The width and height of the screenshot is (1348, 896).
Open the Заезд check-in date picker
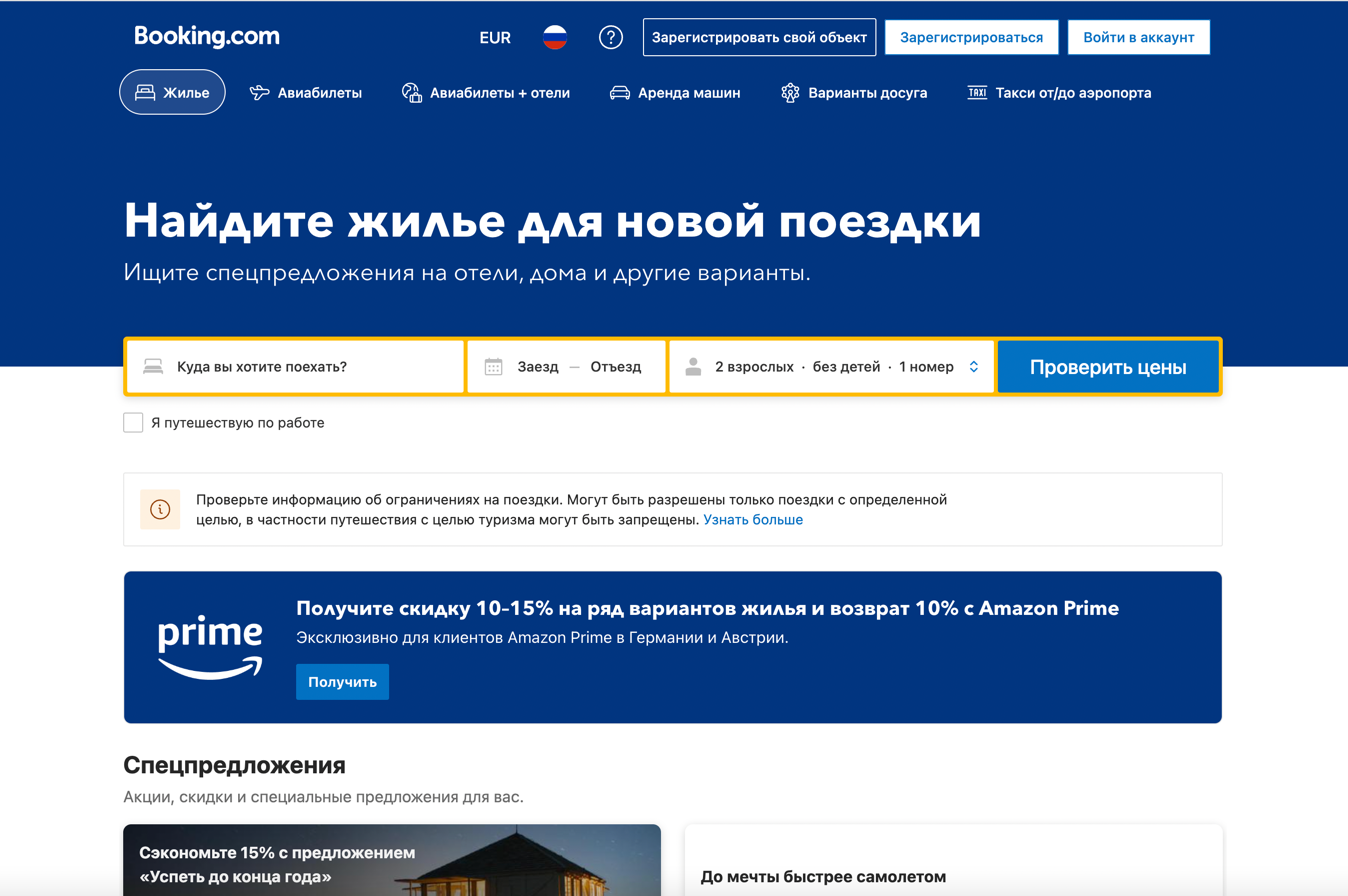(538, 367)
